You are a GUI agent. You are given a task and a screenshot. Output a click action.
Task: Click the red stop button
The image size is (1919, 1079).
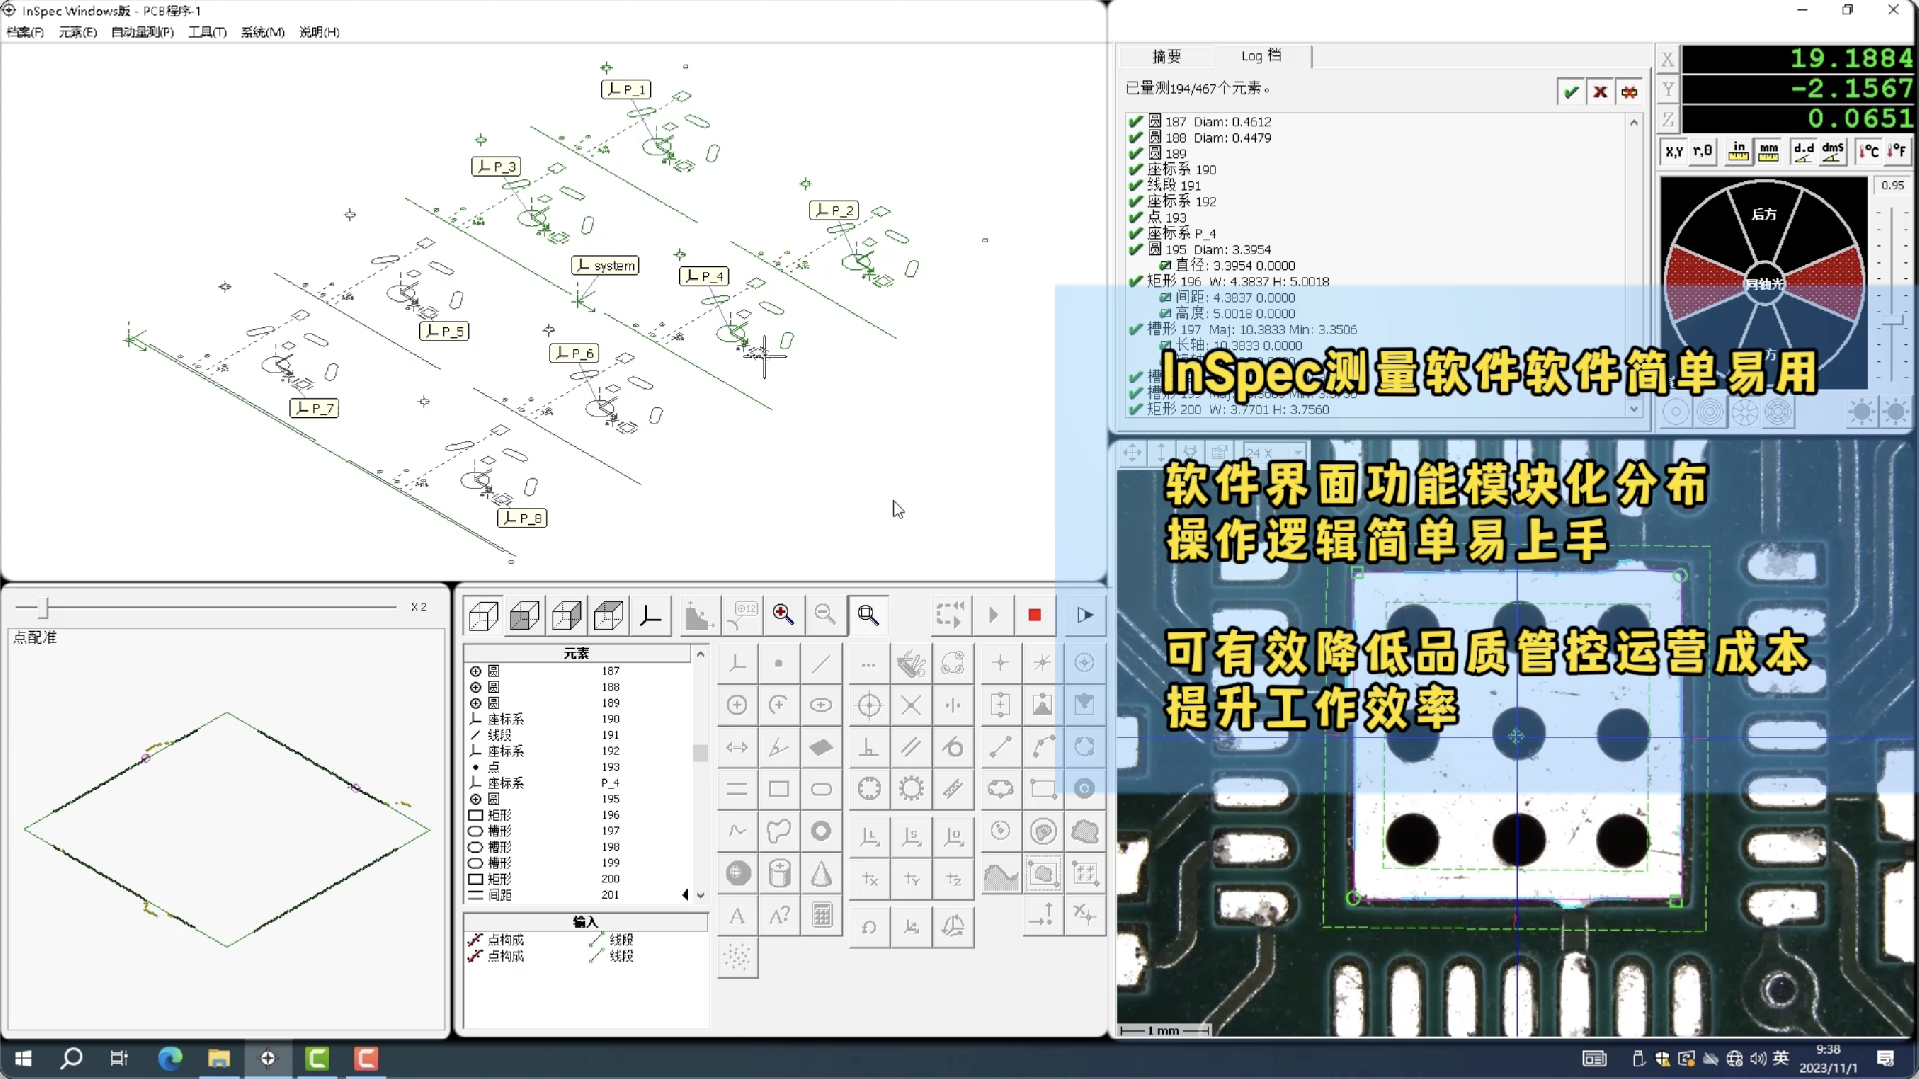click(1034, 615)
